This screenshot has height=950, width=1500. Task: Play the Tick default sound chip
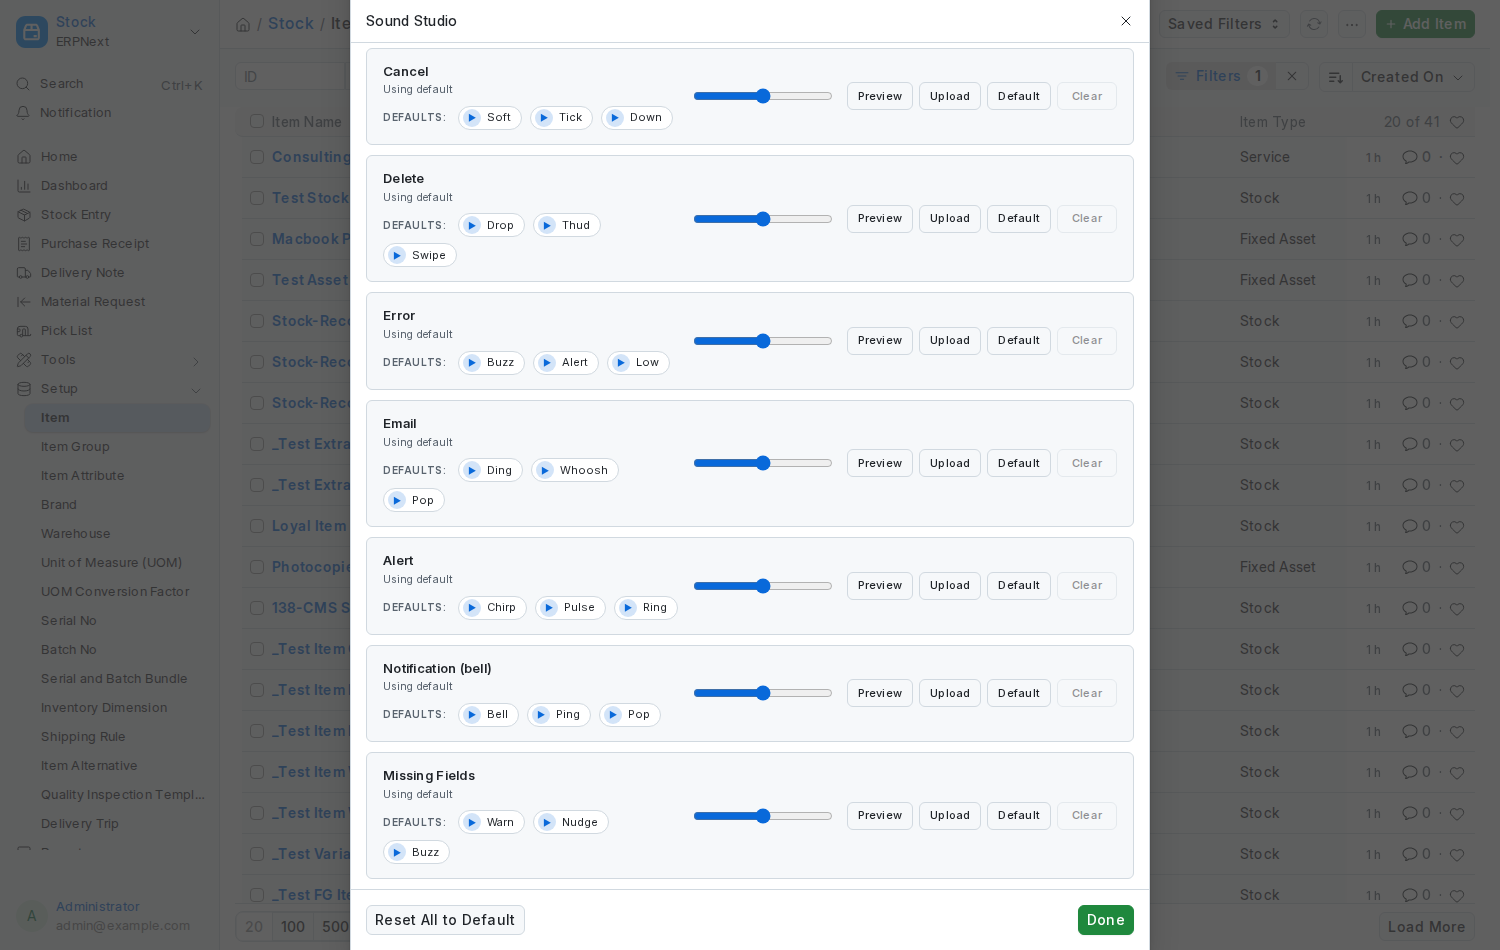click(x=561, y=118)
